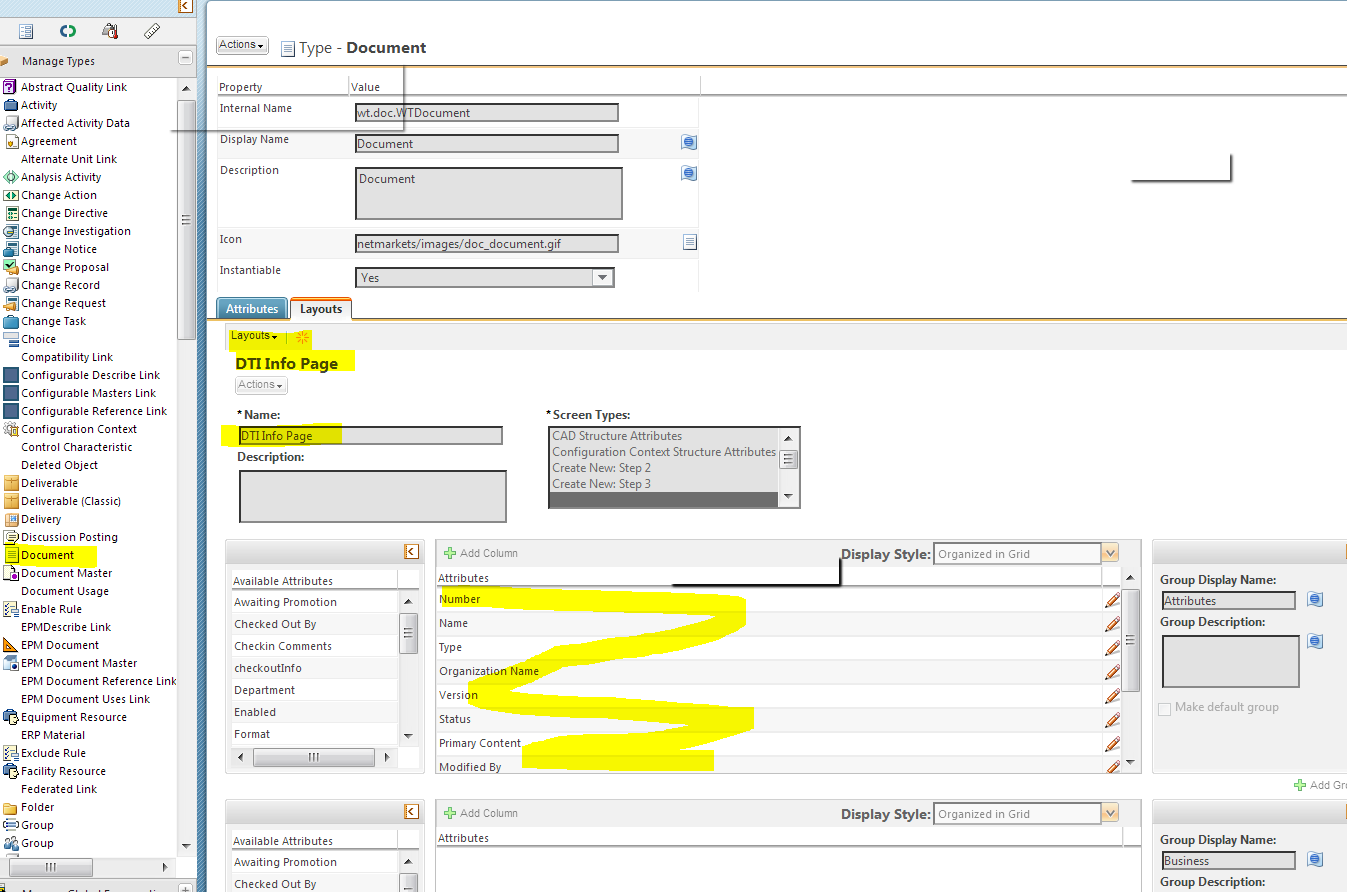Image resolution: width=1347 pixels, height=892 pixels.
Task: Open Actions menu beside Type - Document title
Action: (242, 45)
